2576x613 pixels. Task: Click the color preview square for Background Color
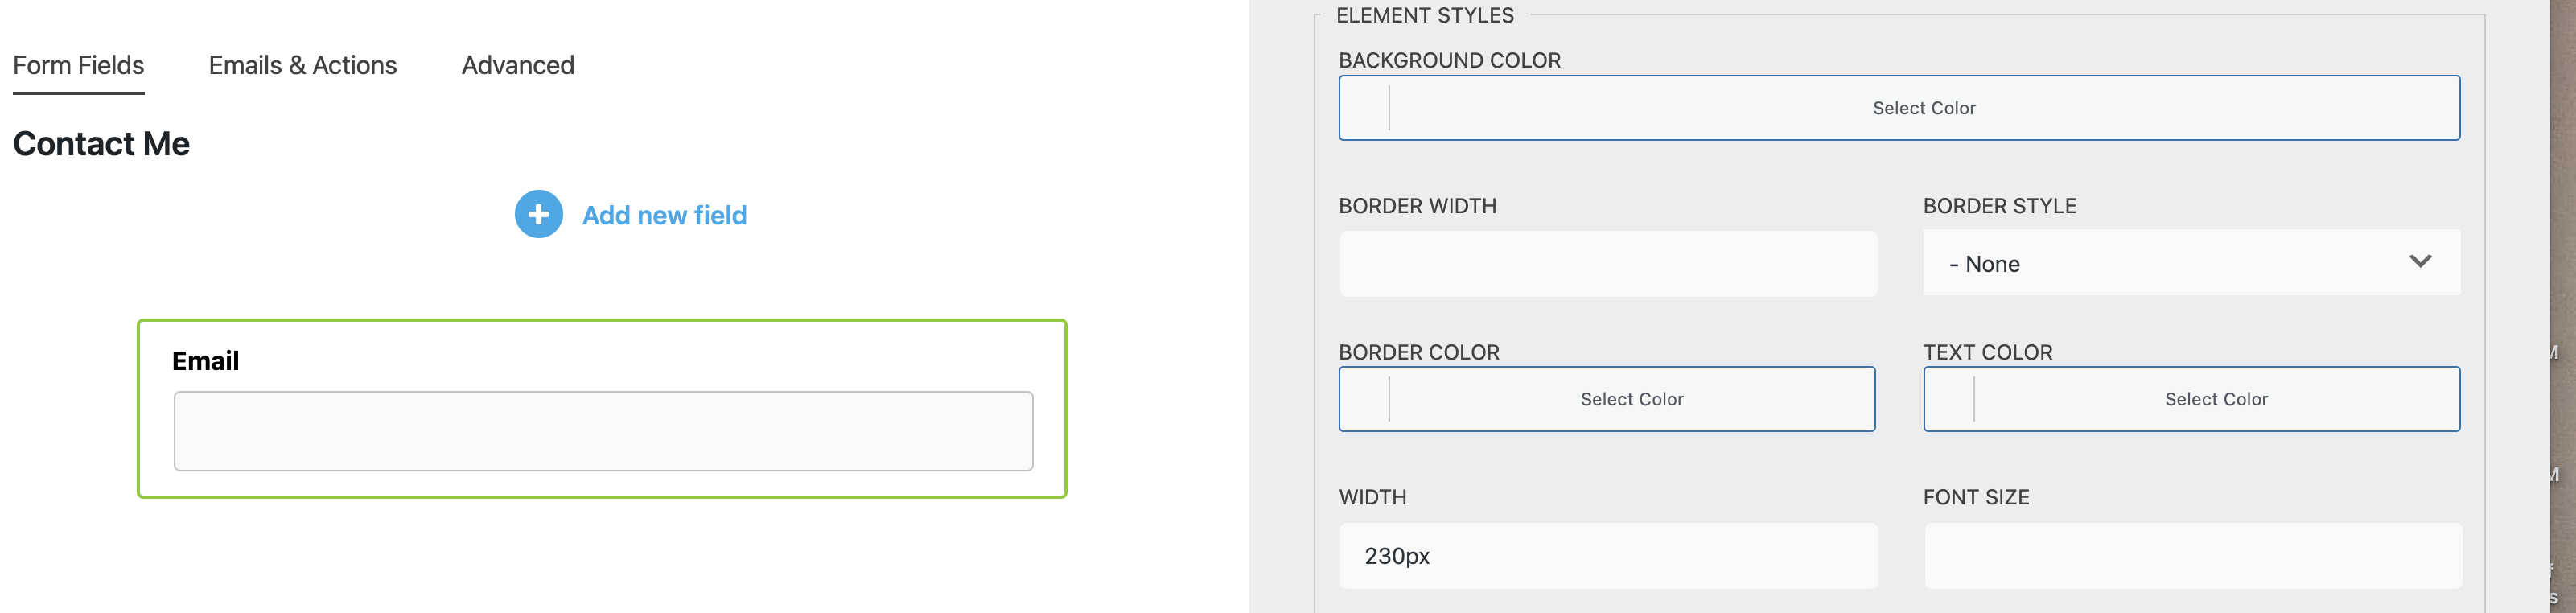pyautogui.click(x=1364, y=107)
